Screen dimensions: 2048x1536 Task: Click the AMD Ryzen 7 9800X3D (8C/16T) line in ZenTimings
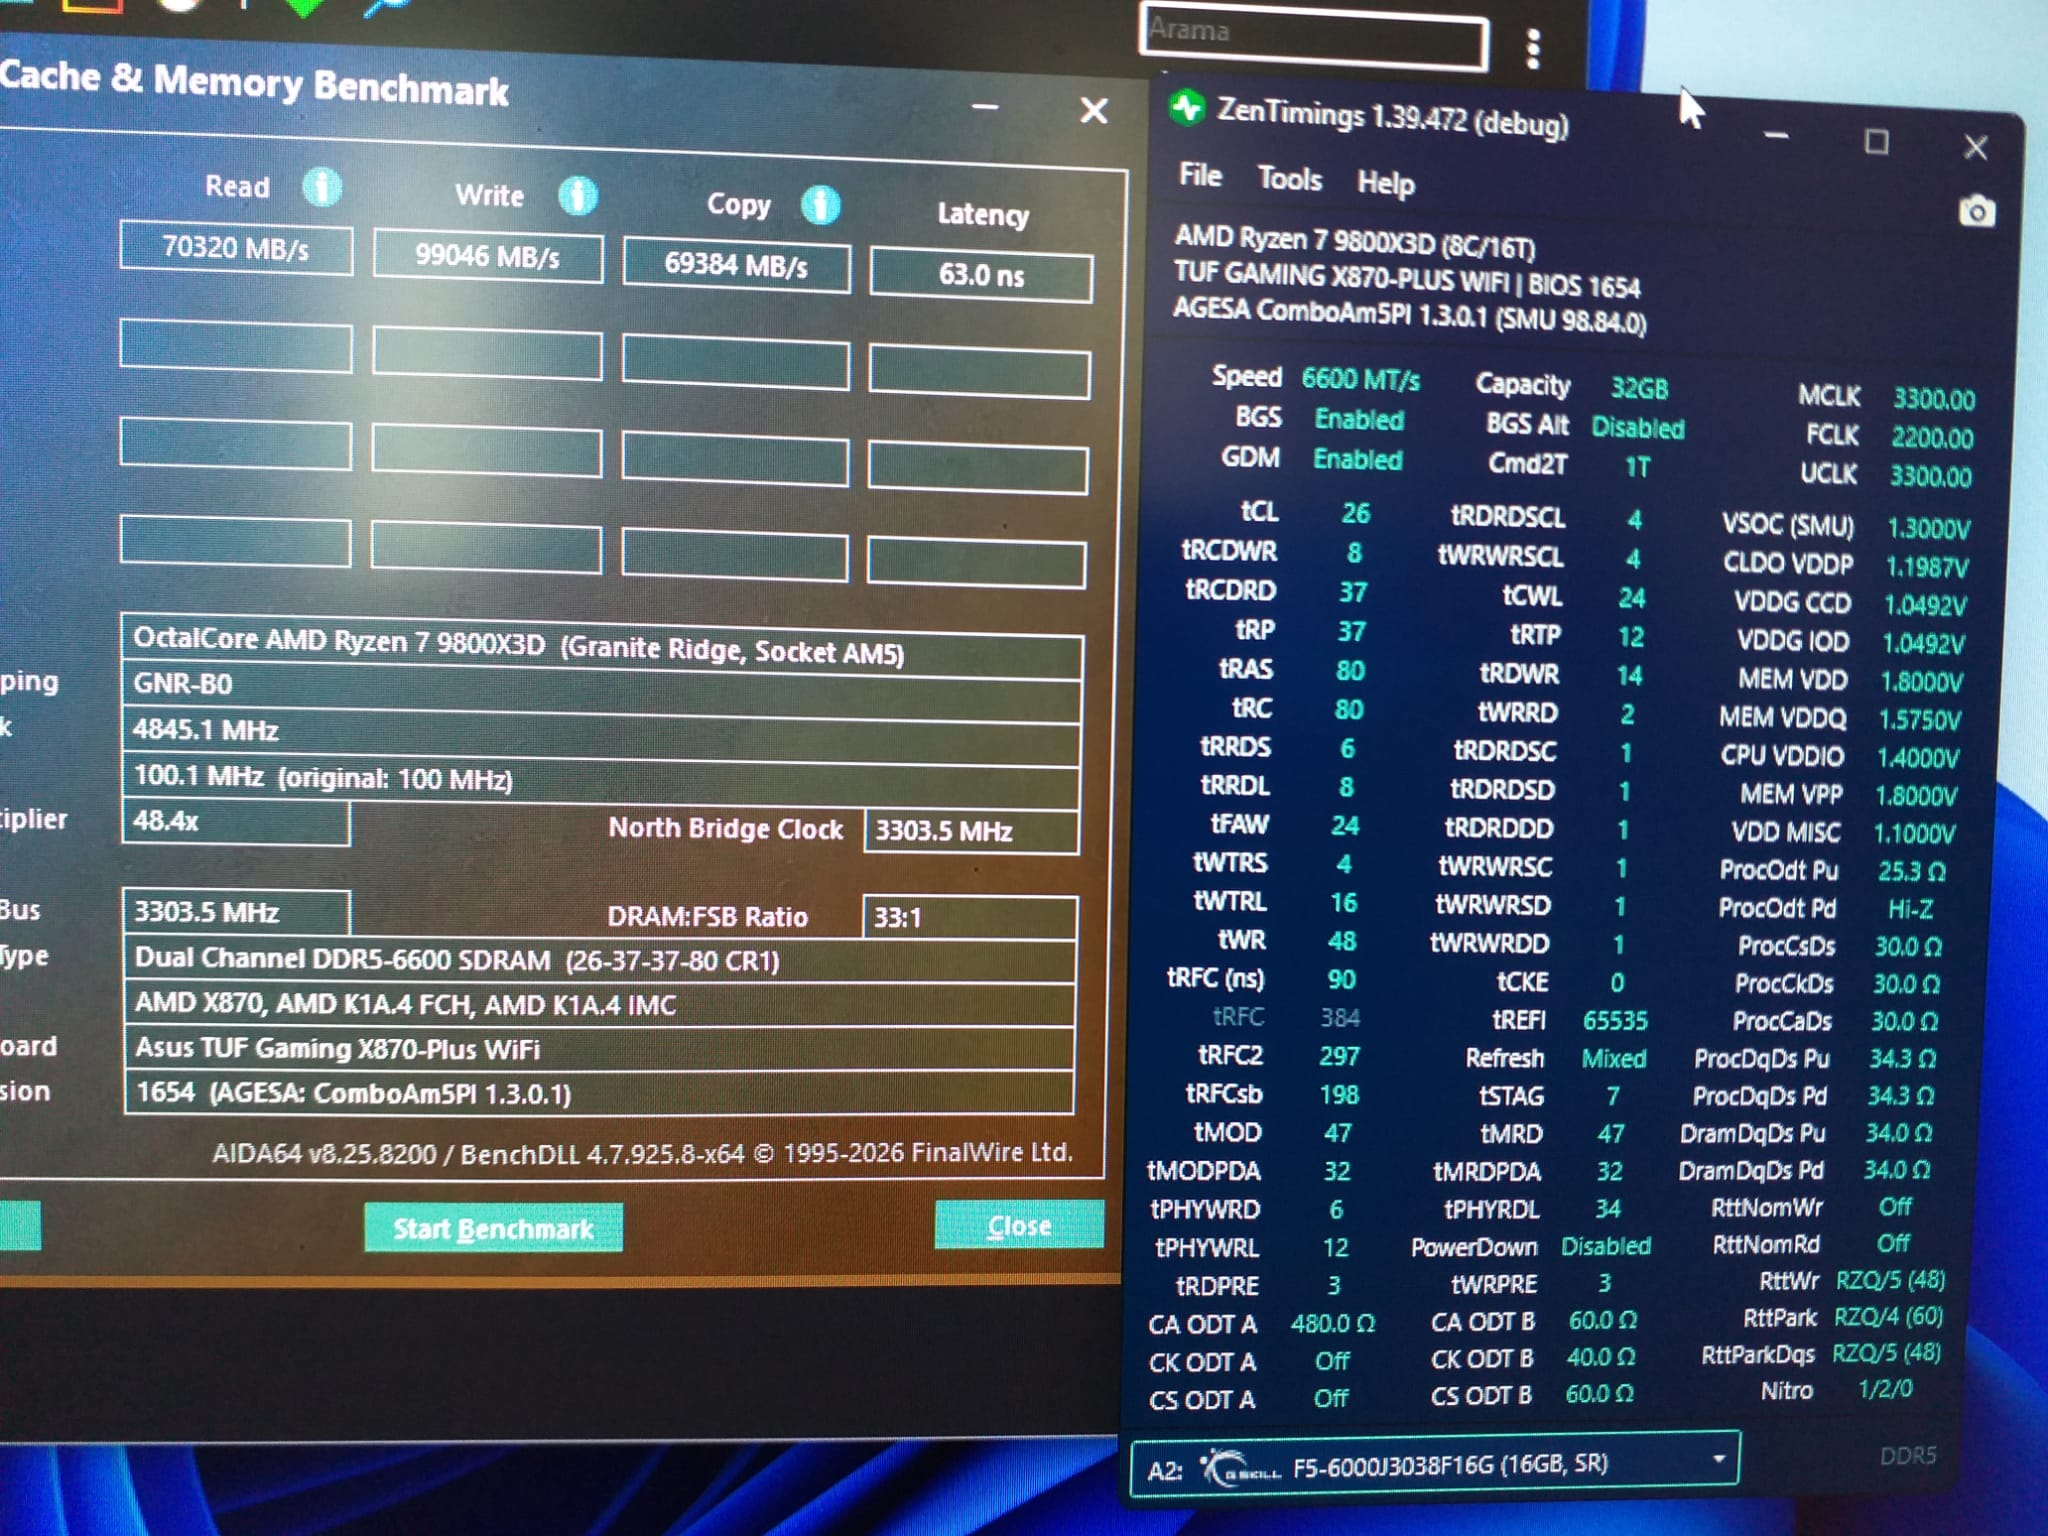coord(1355,241)
